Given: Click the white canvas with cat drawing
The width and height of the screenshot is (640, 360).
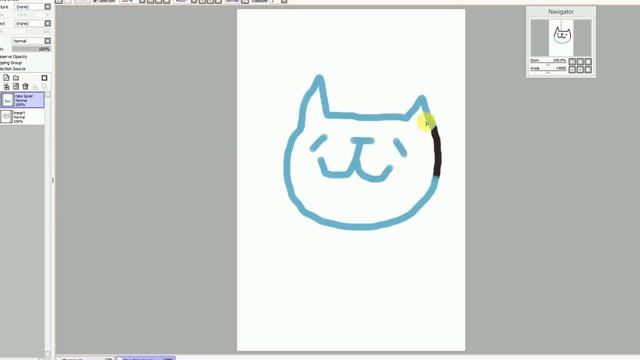Looking at the screenshot, I should tap(351, 180).
